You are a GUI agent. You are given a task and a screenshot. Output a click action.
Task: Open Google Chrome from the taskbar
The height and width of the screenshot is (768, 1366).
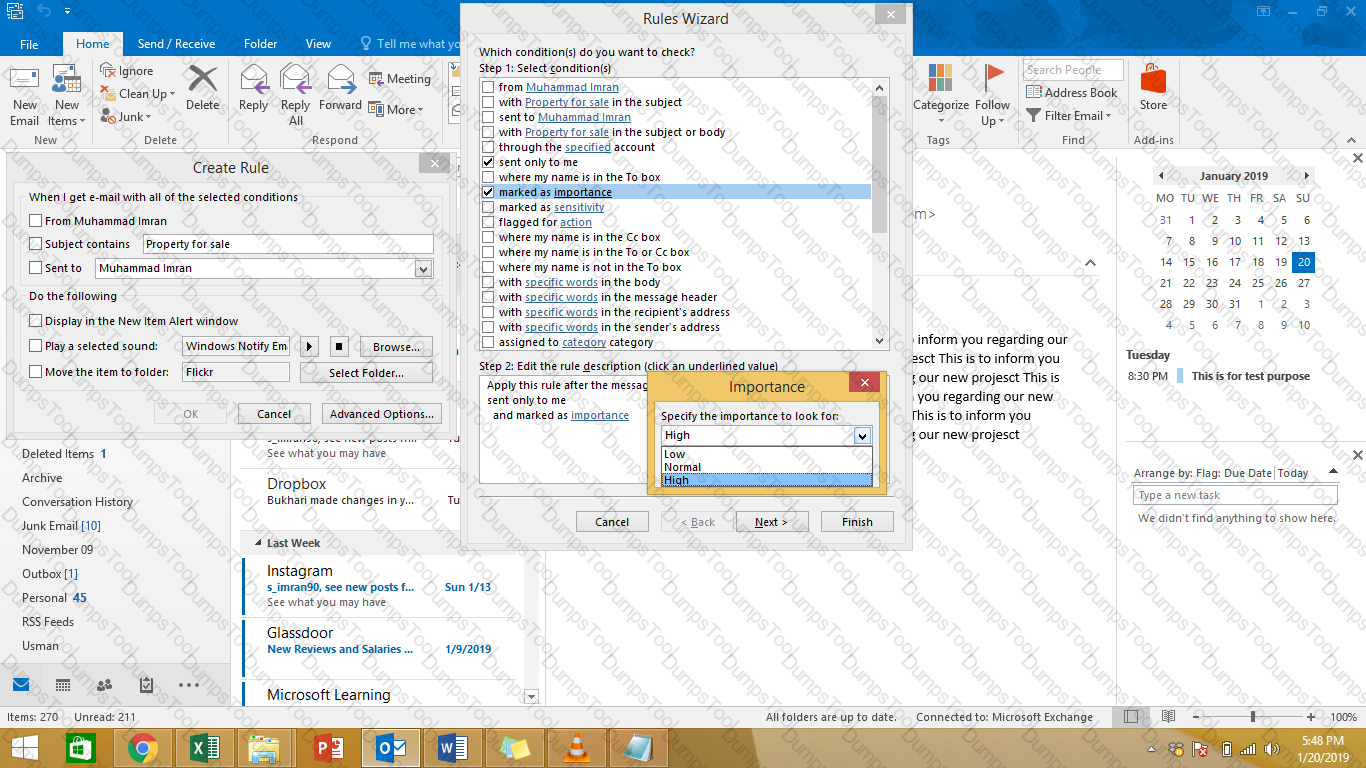(142, 748)
